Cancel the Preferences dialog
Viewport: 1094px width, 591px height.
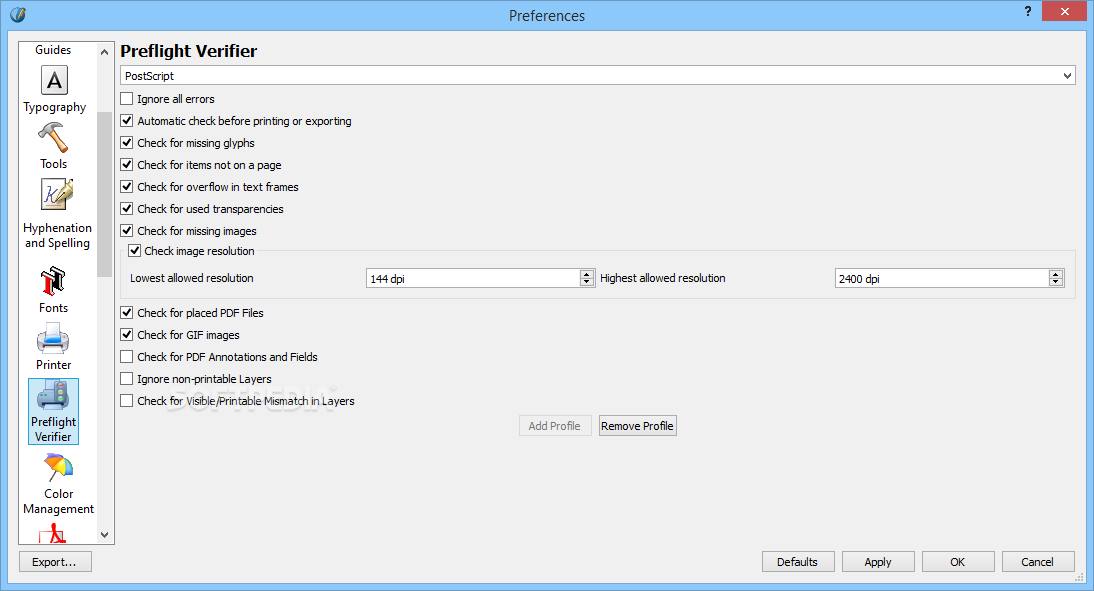pyautogui.click(x=1037, y=562)
